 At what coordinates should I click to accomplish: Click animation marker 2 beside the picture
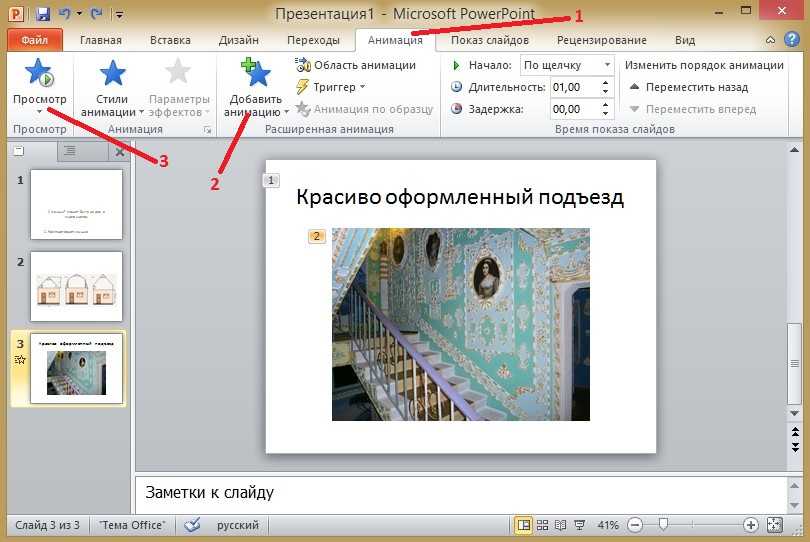tap(317, 236)
